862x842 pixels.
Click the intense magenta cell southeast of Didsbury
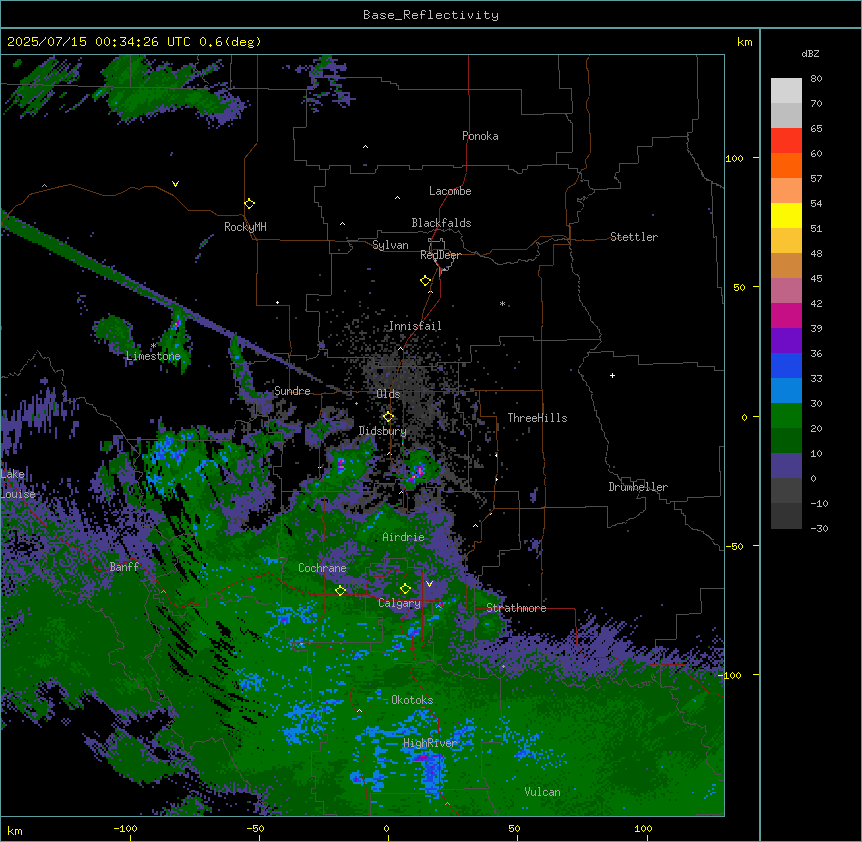pos(418,472)
